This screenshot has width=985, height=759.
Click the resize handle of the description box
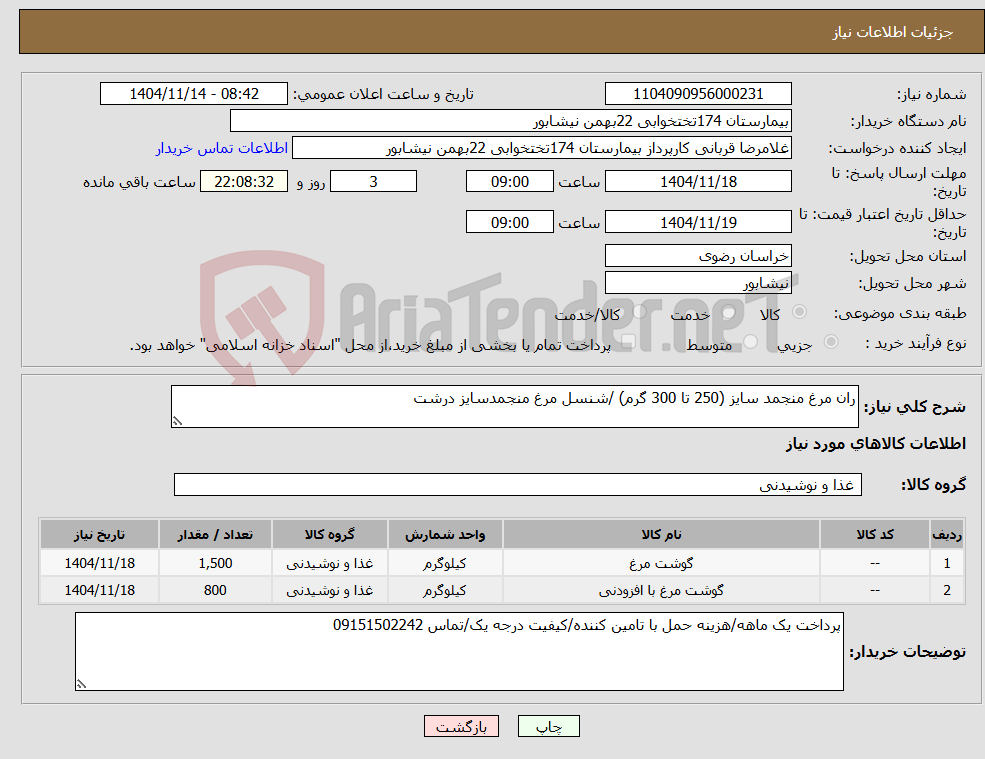(177, 422)
